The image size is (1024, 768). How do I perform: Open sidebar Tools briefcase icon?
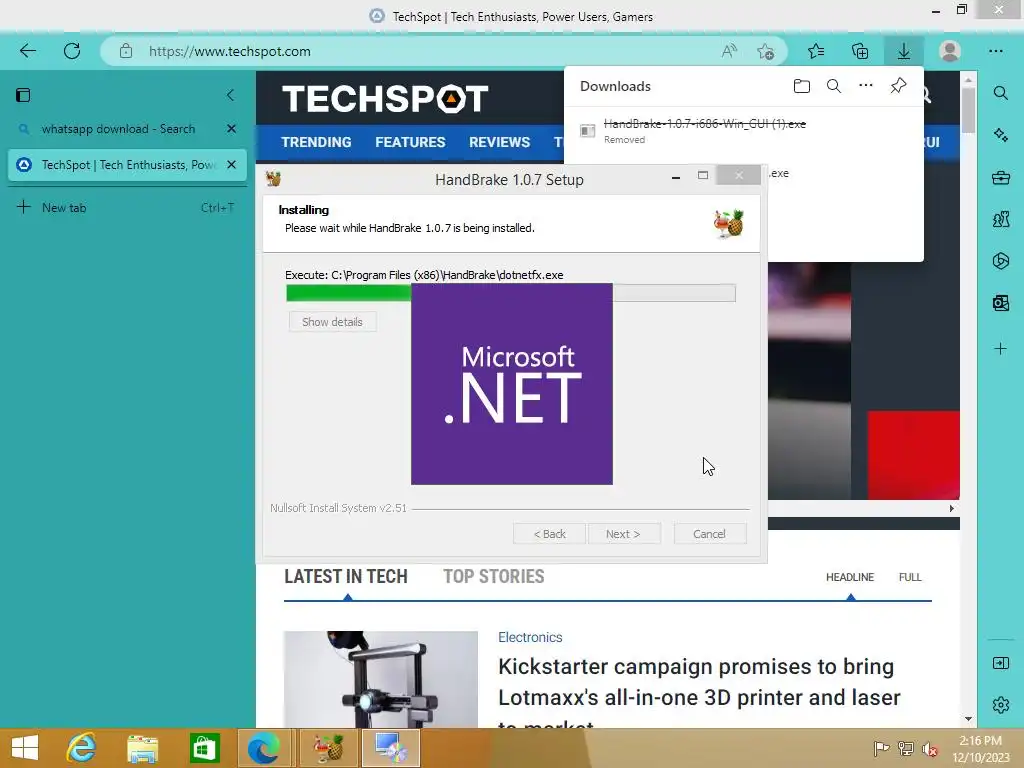(1000, 177)
